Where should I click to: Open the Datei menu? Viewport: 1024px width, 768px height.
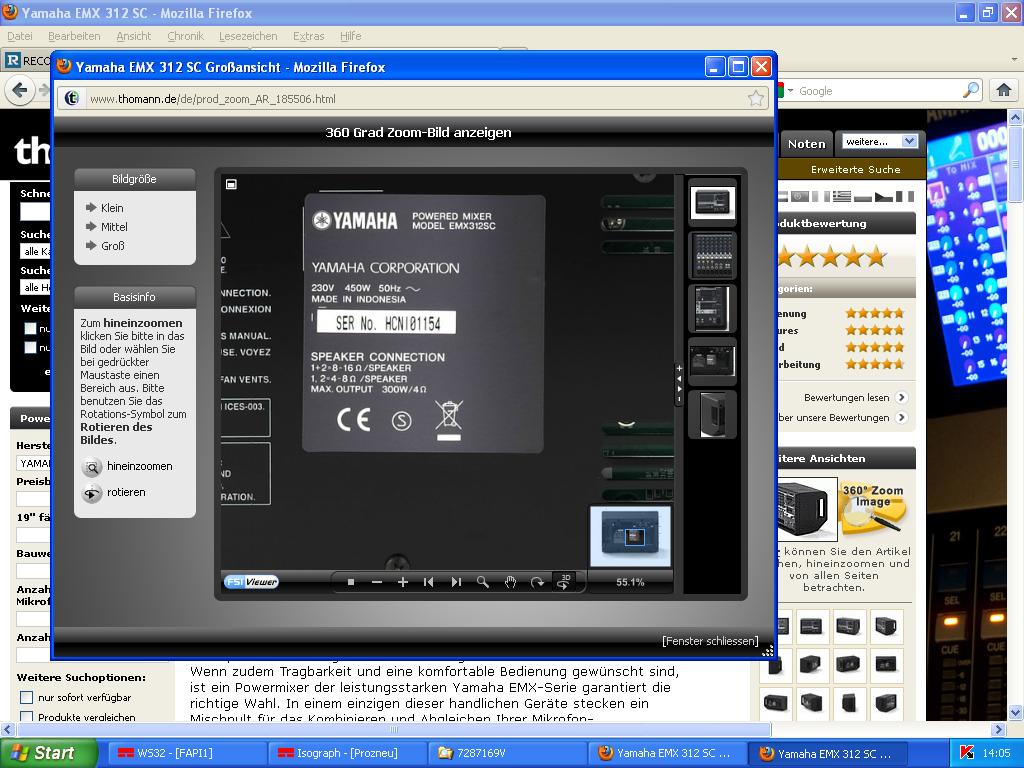pos(20,36)
